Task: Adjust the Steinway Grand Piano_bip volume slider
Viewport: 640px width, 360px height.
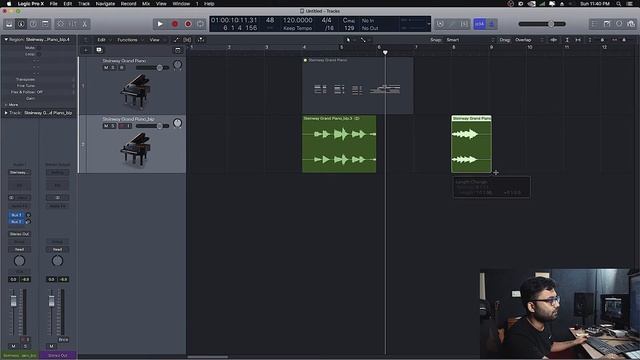Action: [x=152, y=126]
